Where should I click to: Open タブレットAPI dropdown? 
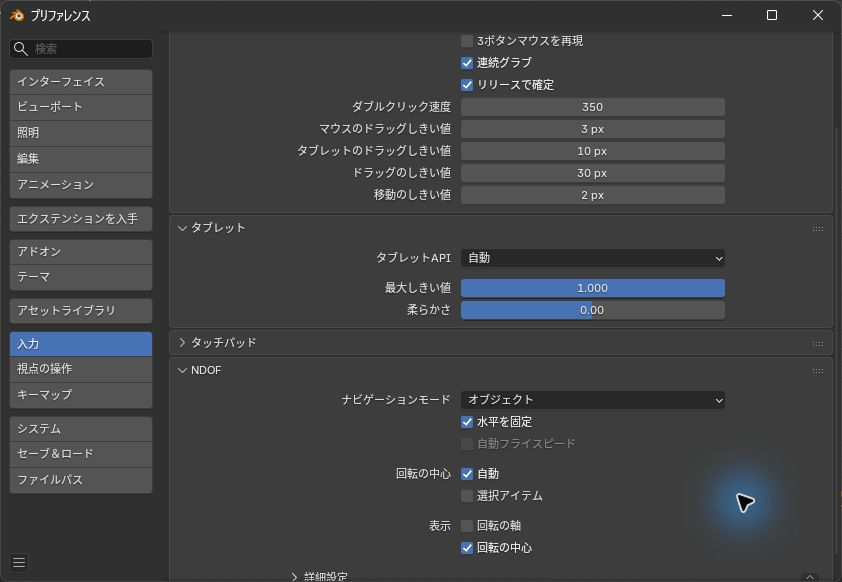click(592, 258)
